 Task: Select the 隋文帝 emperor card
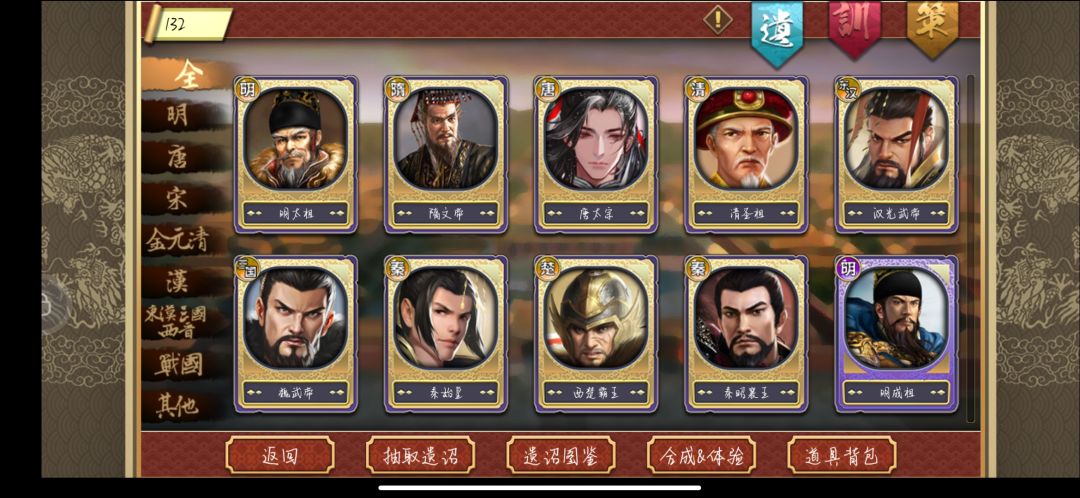446,154
